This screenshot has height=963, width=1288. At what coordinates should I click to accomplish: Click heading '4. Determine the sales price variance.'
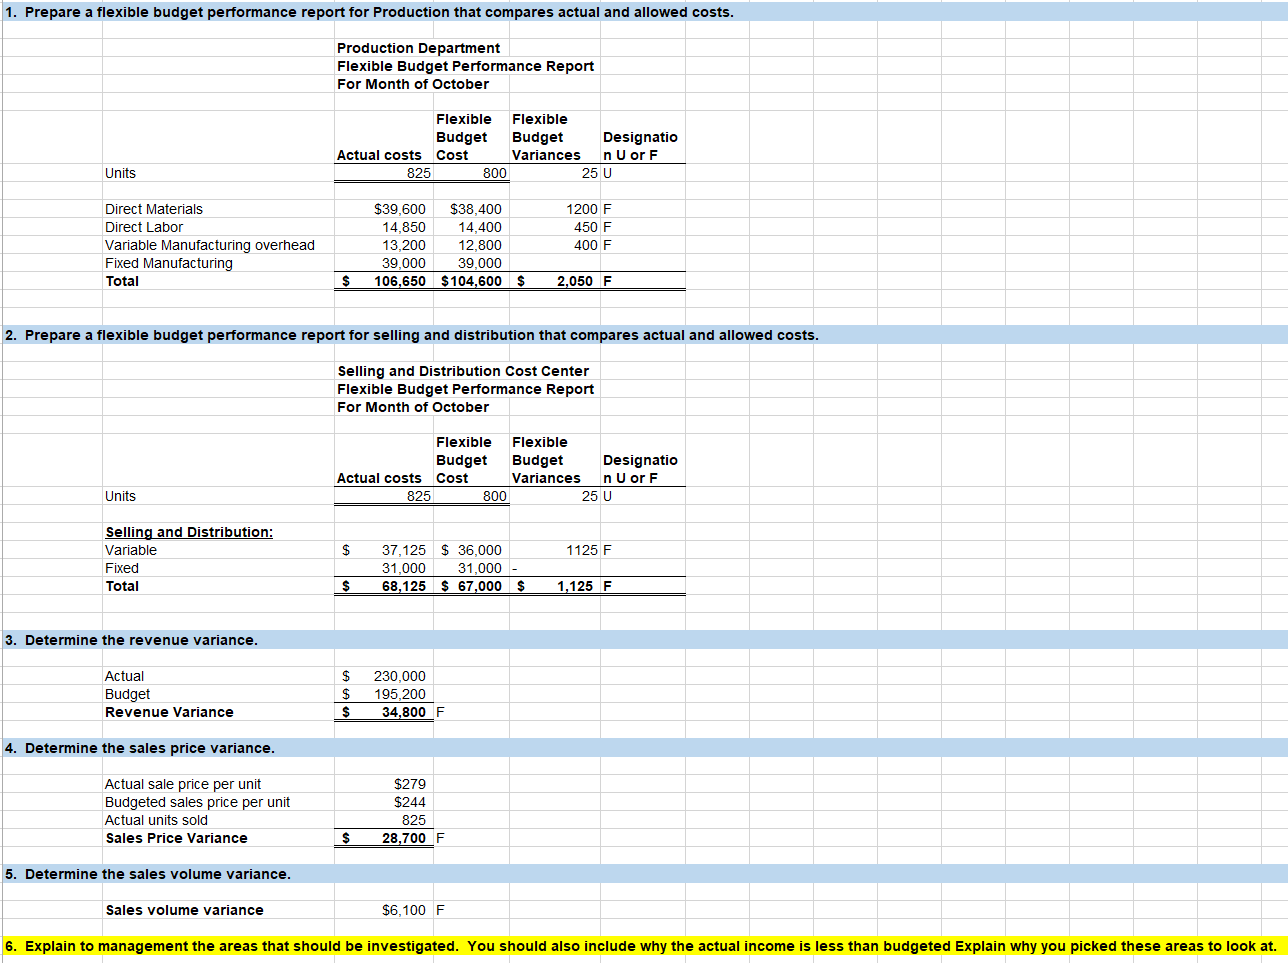[140, 748]
